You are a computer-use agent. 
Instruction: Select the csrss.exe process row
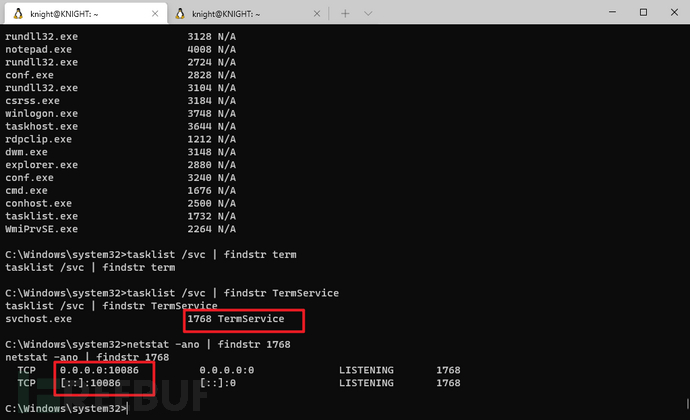pos(121,100)
